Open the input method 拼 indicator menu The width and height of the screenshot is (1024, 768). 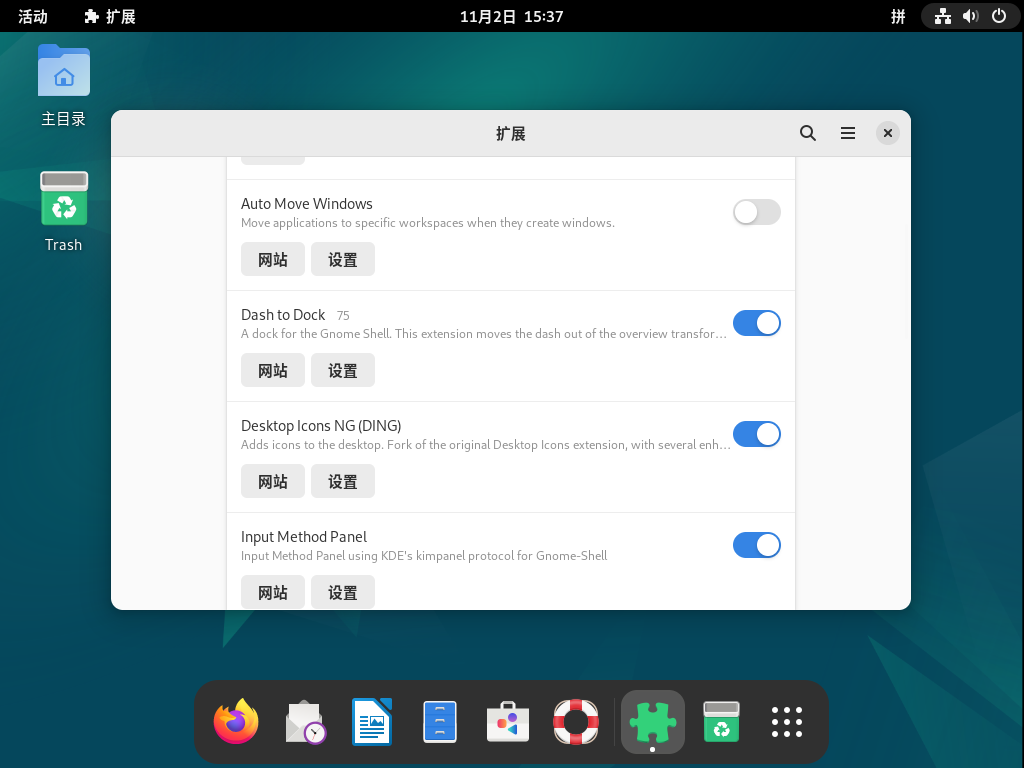[898, 16]
